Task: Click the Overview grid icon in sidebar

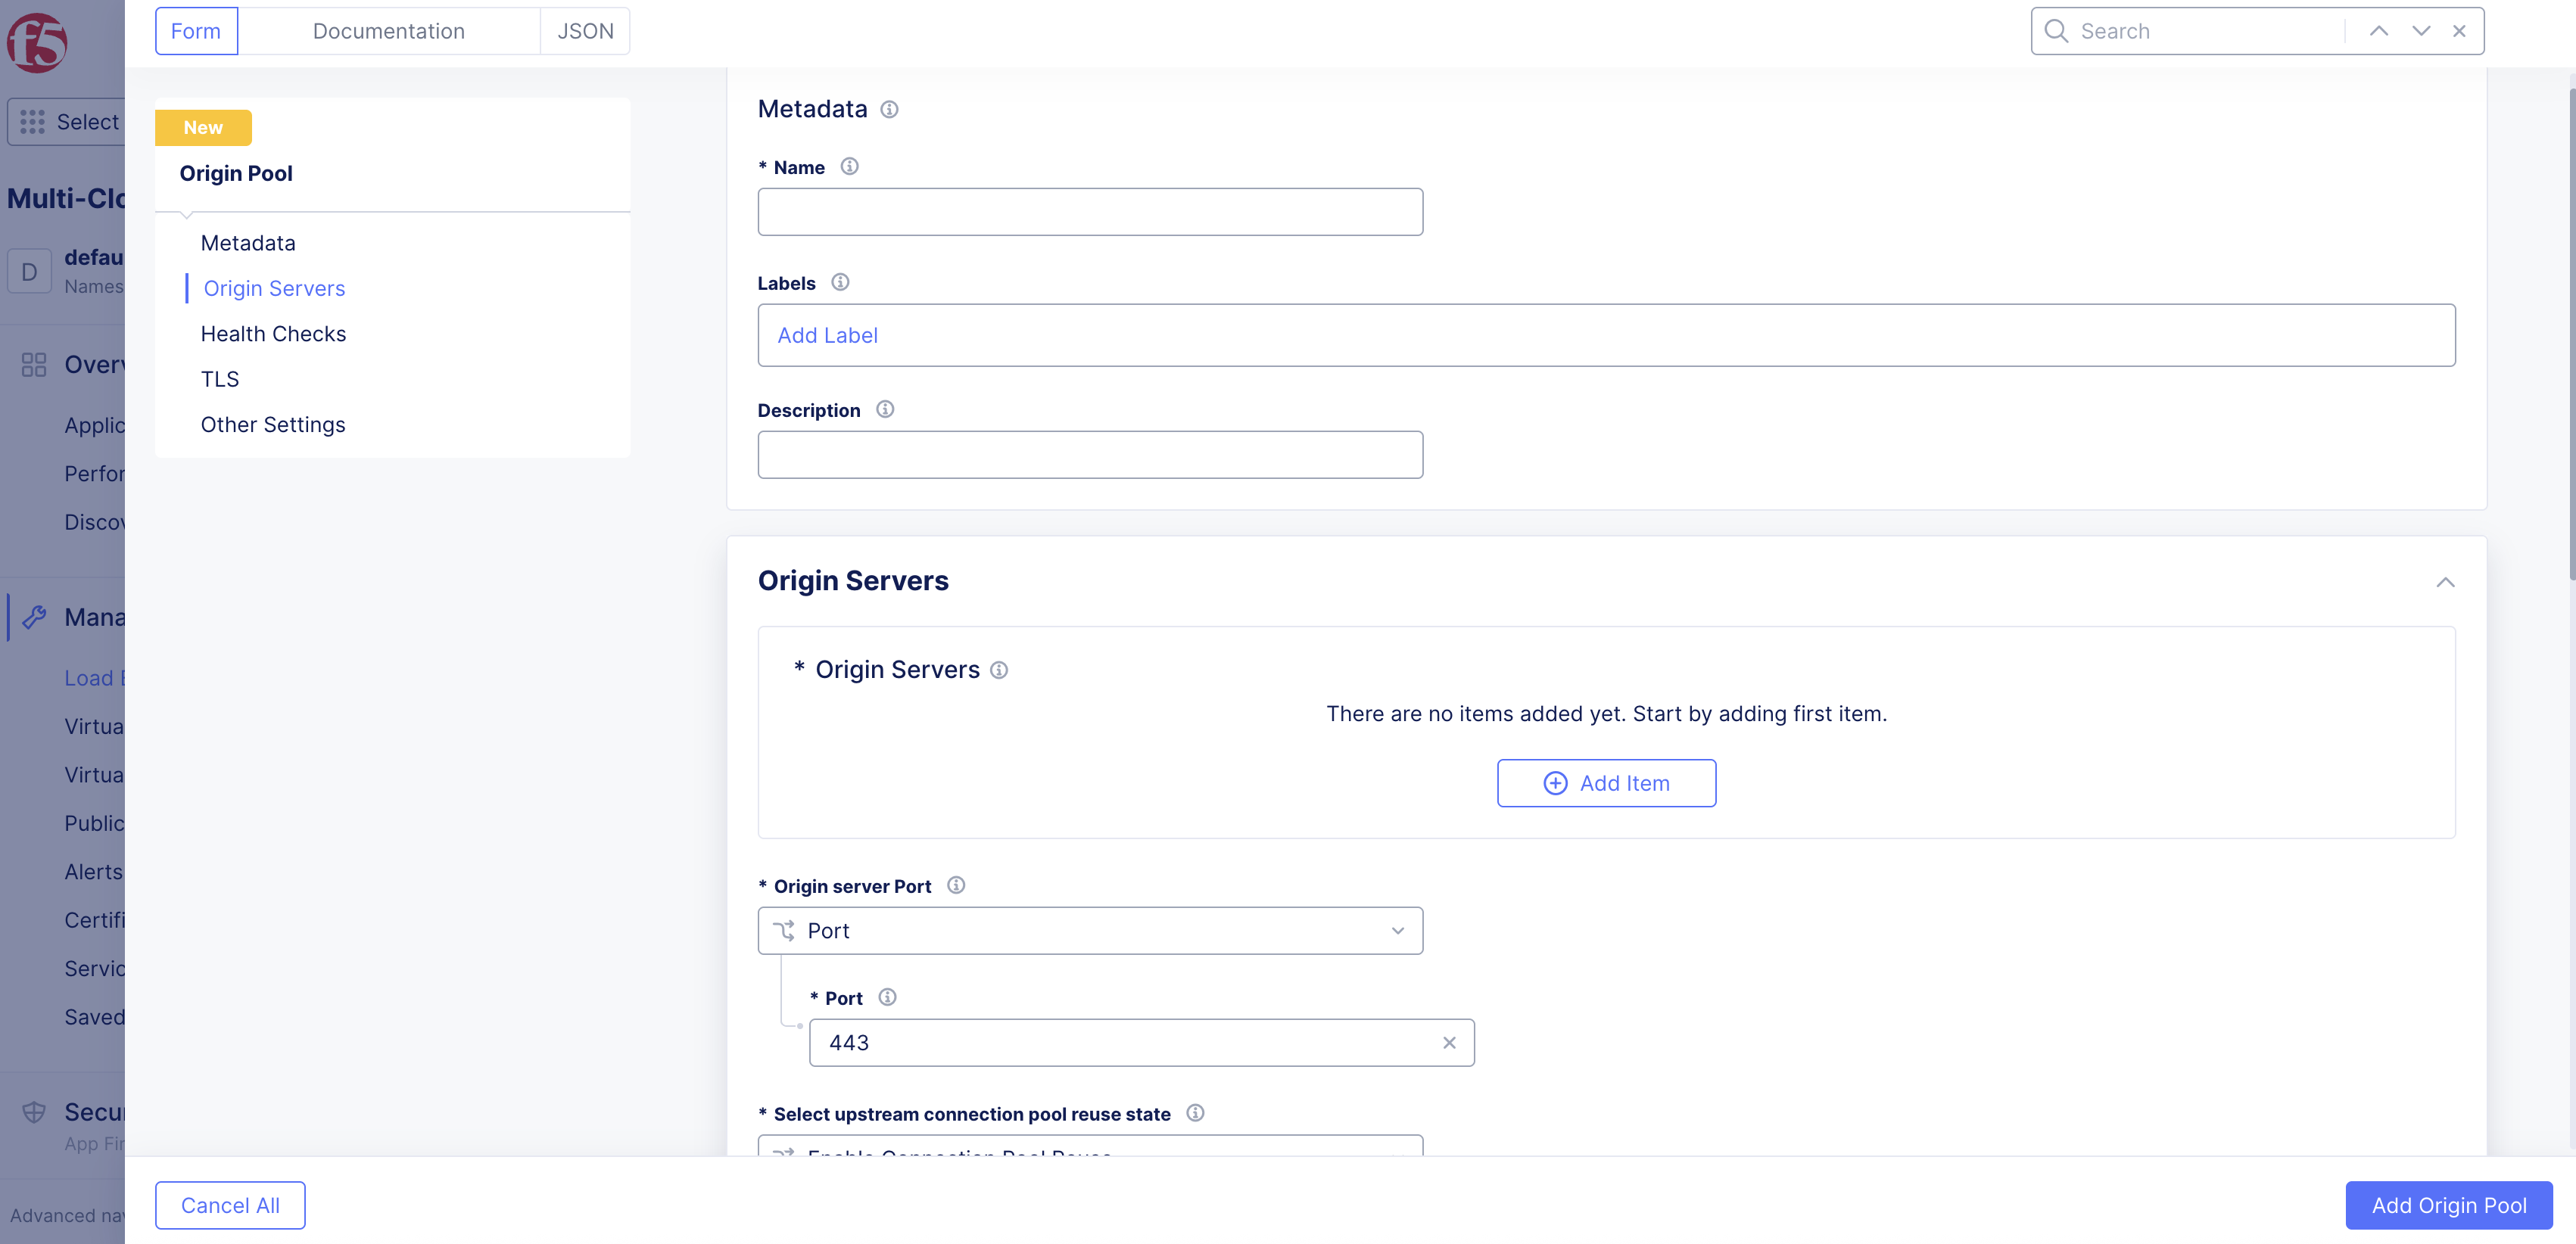Action: 34,365
